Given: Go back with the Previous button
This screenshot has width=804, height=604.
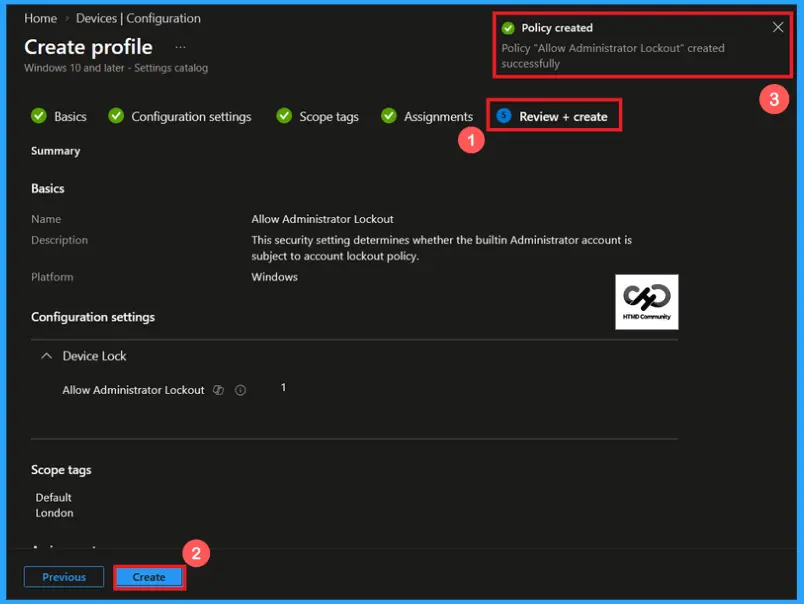Looking at the screenshot, I should tap(64, 577).
